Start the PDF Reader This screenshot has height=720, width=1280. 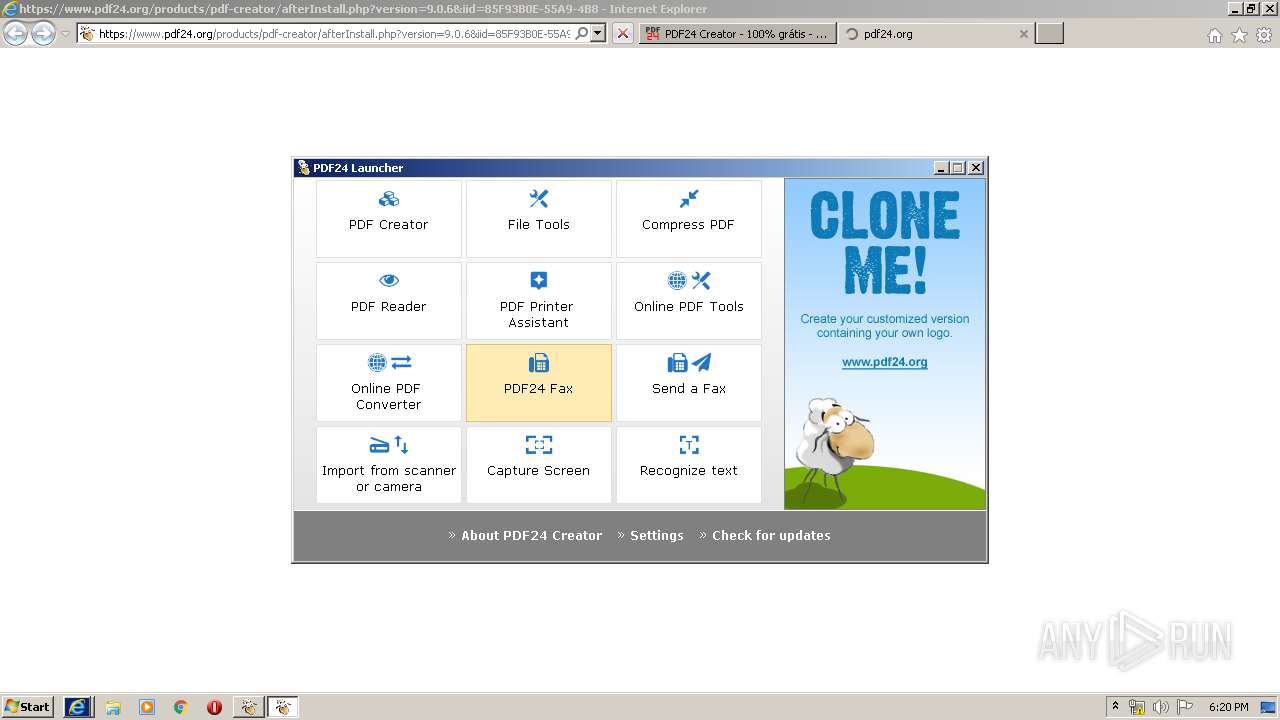tap(389, 300)
